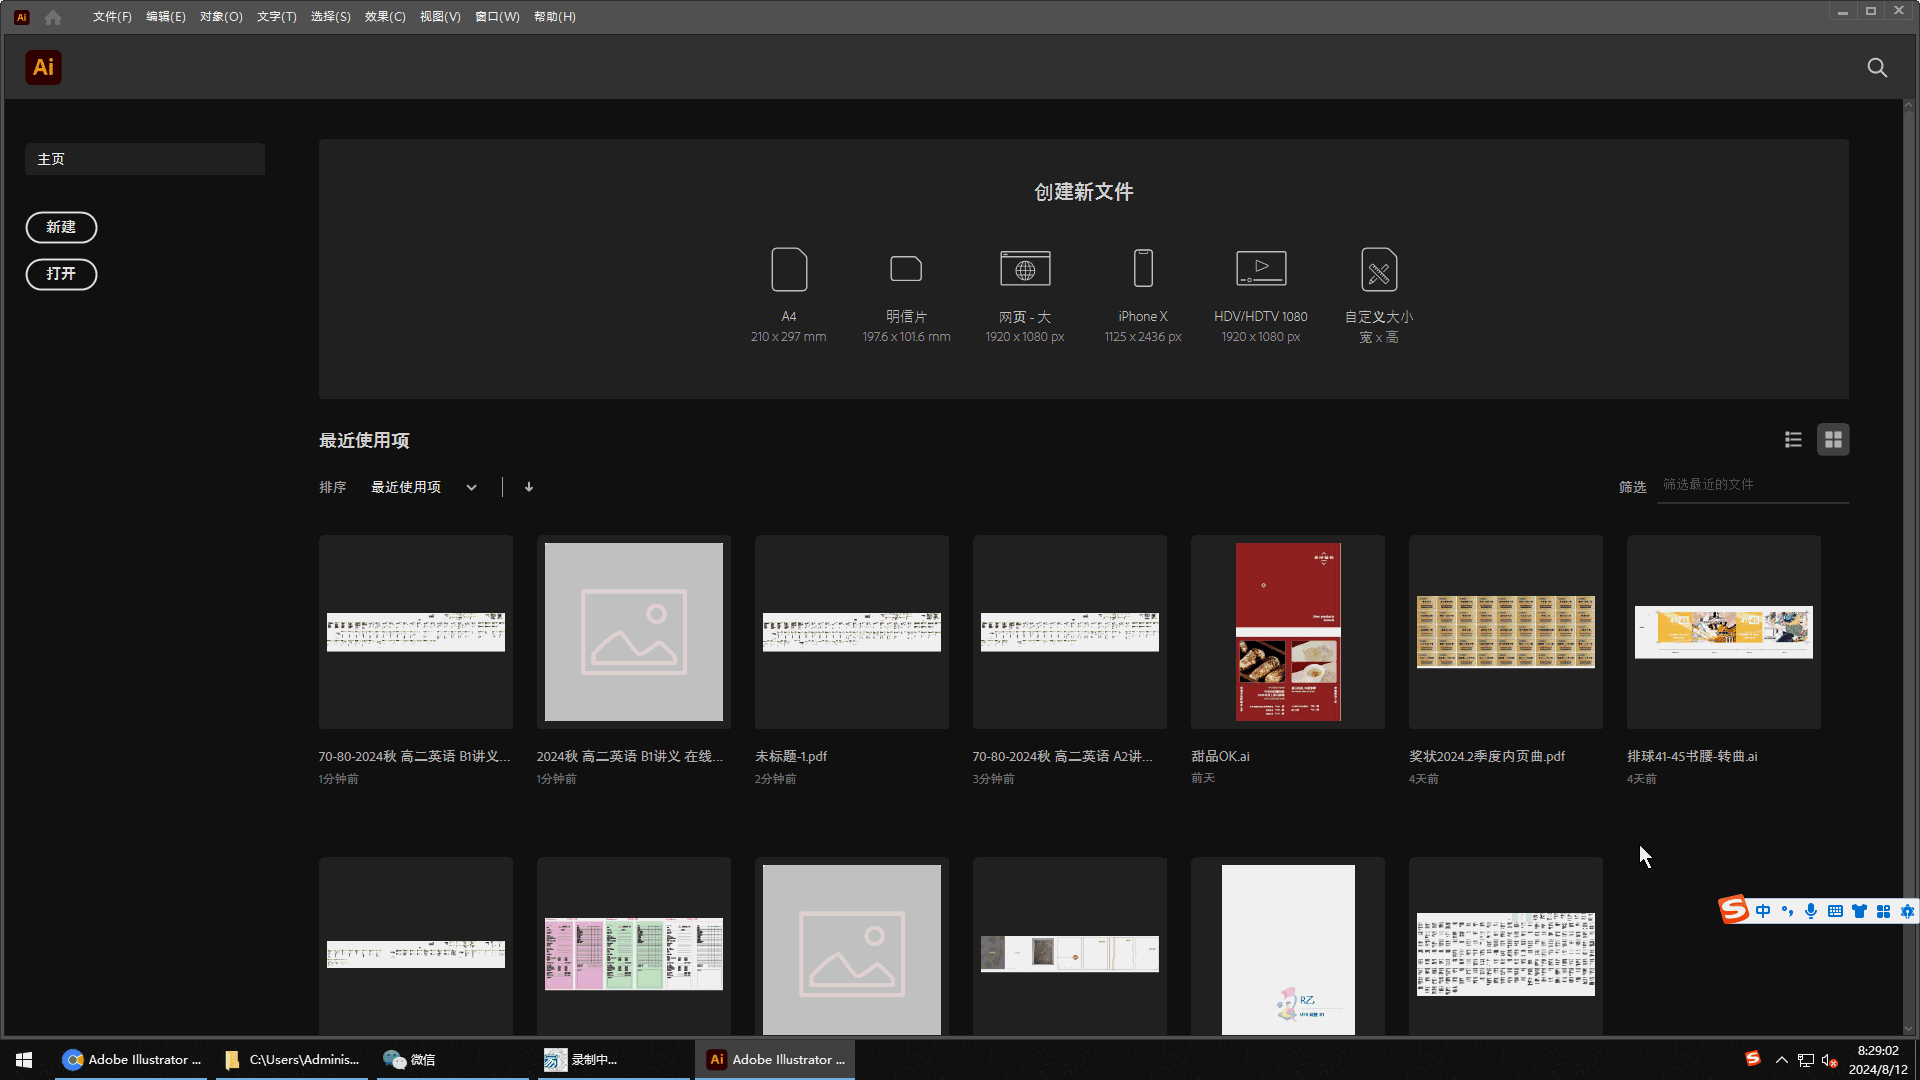Screen dimensions: 1920x1080
Task: Open the 排球41-45书腰-转曲.ai thumbnail
Action: pos(1724,632)
